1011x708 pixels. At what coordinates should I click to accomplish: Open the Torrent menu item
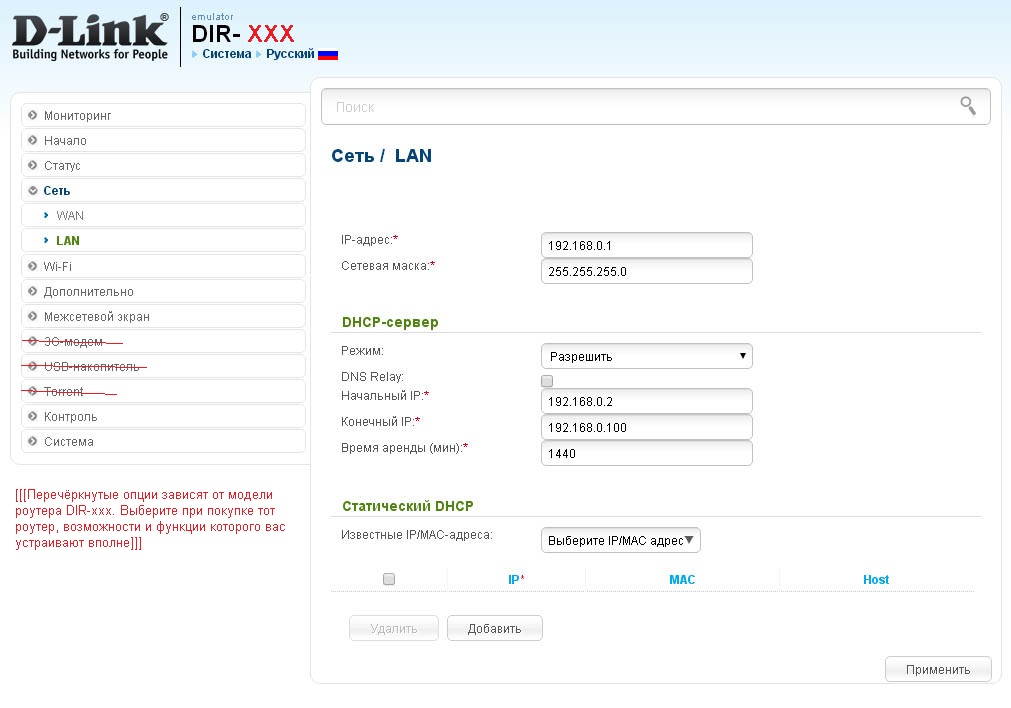click(163, 391)
